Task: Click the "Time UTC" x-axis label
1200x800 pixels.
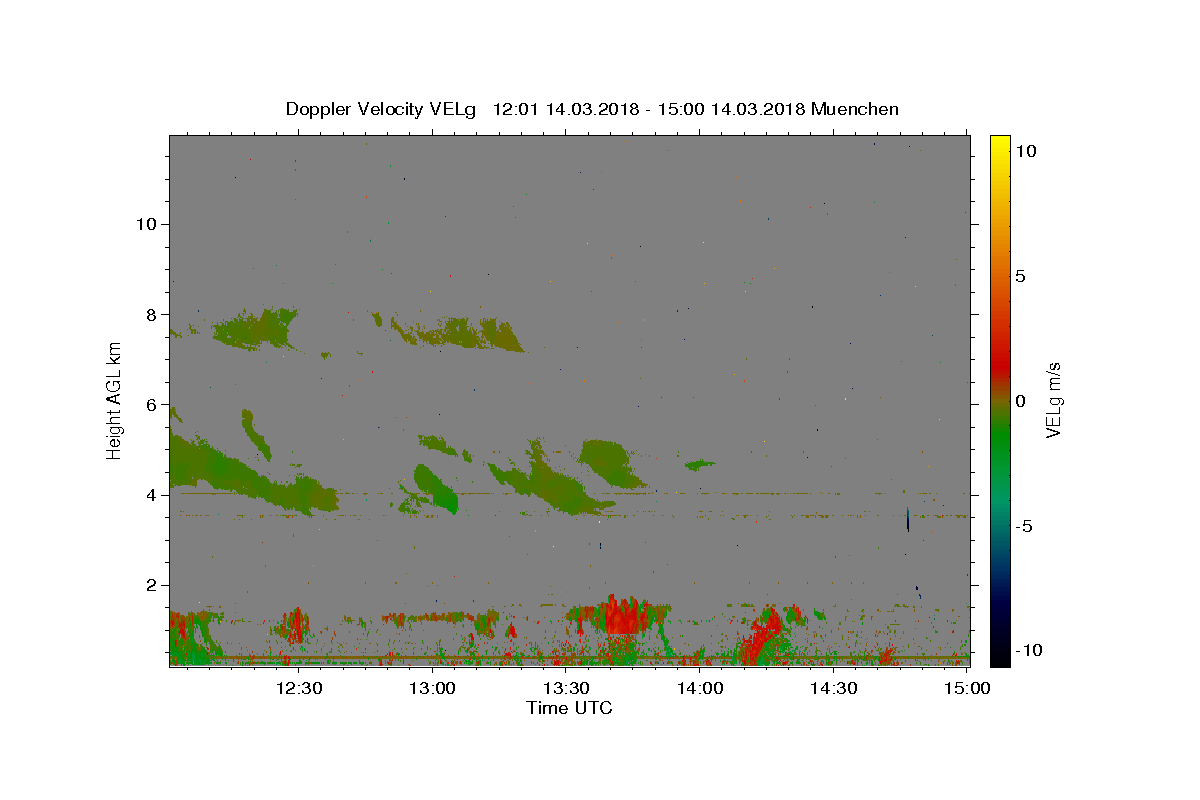Action: click(x=569, y=708)
